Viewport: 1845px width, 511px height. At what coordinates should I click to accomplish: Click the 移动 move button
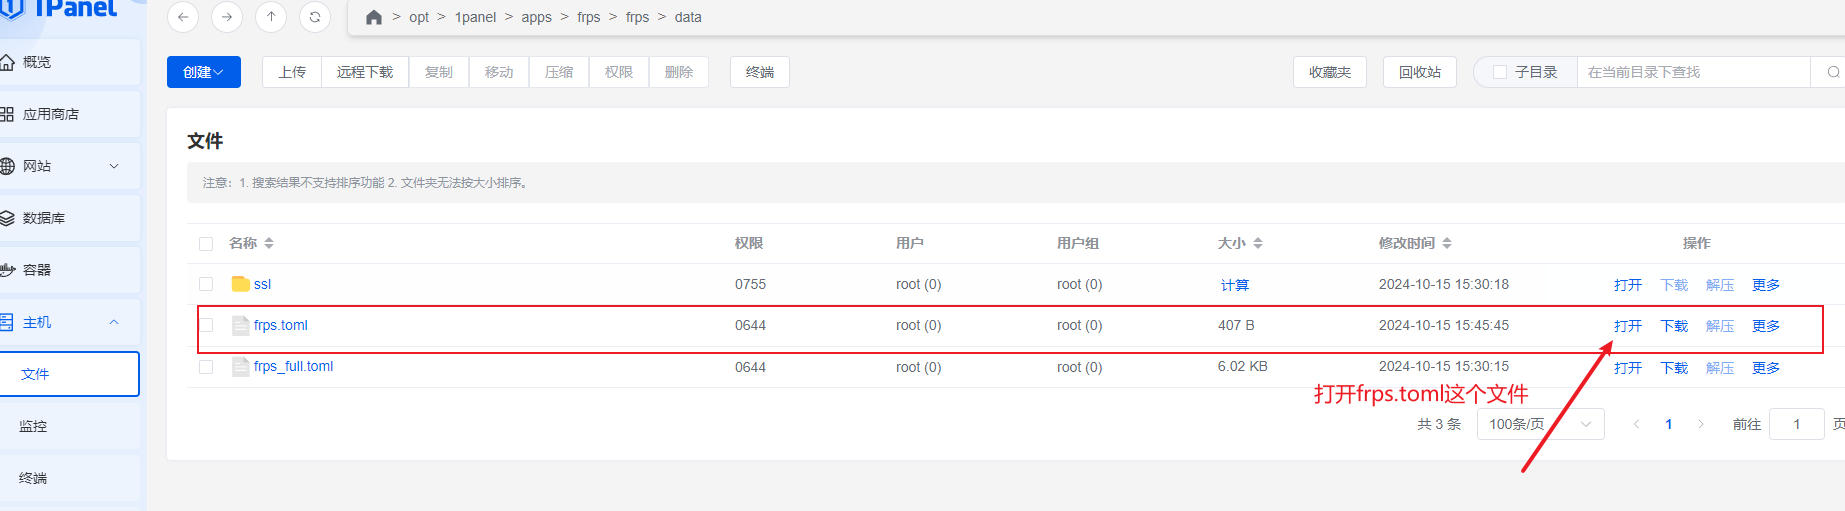[499, 72]
